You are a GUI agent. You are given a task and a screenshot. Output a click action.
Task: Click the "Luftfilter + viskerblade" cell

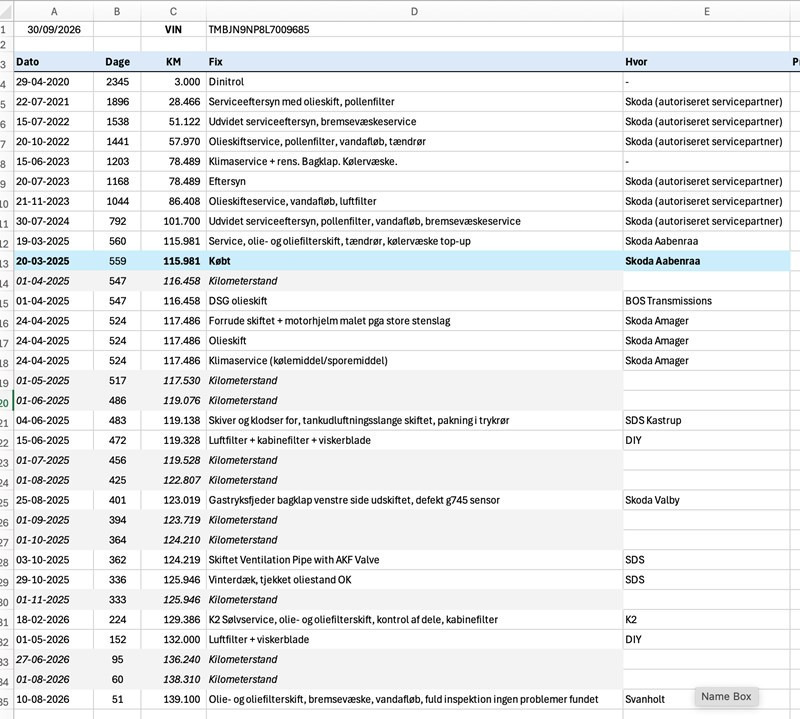pos(414,639)
